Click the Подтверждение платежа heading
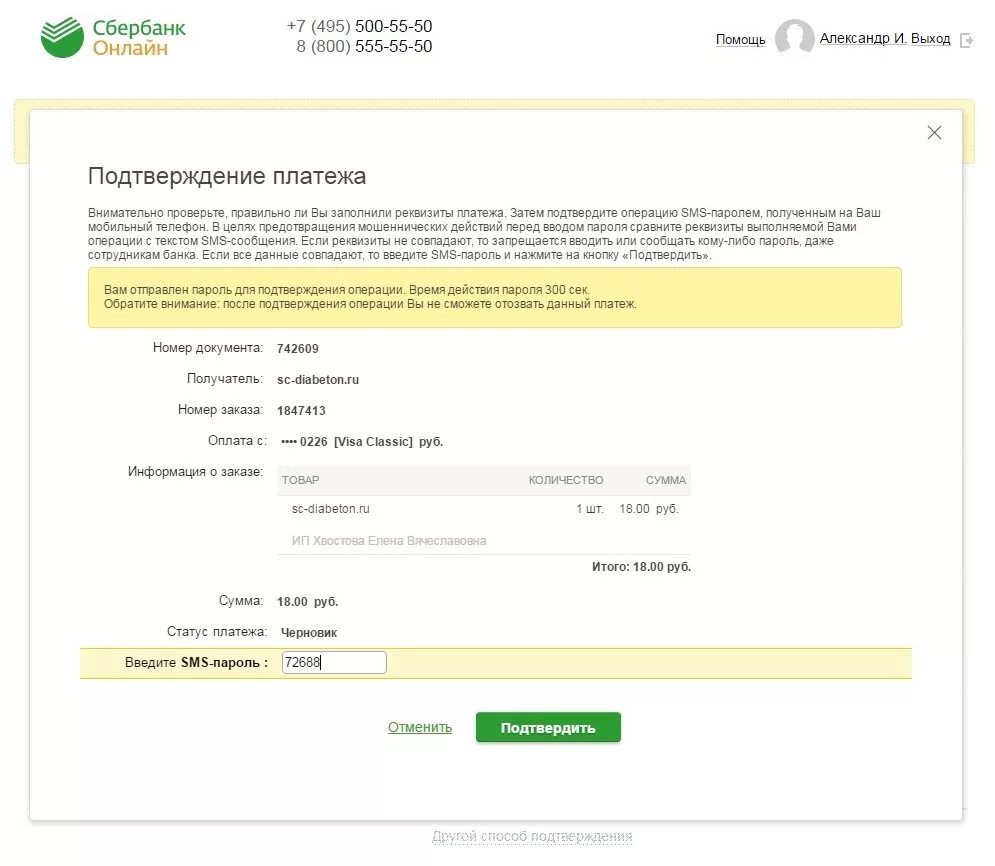This screenshot has height=866, width=995. click(227, 176)
